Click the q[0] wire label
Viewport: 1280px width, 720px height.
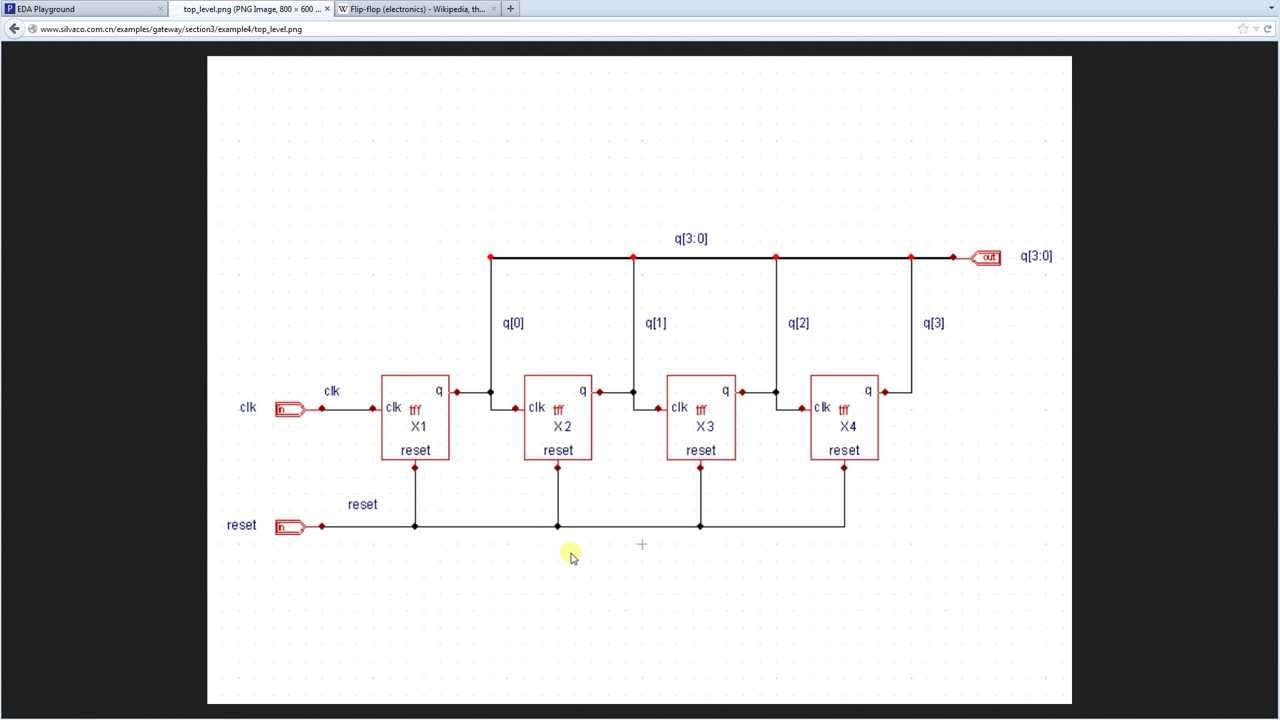[513, 323]
